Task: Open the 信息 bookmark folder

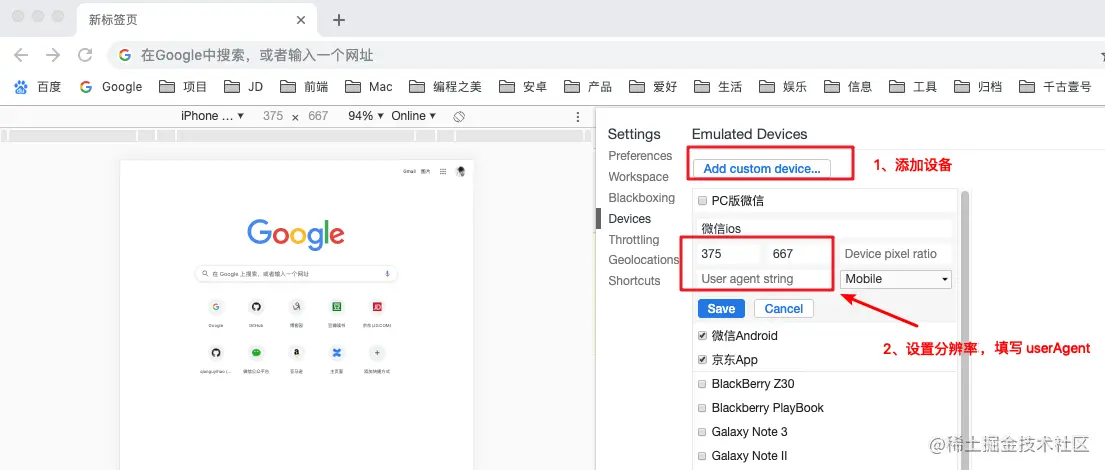Action: tap(848, 87)
